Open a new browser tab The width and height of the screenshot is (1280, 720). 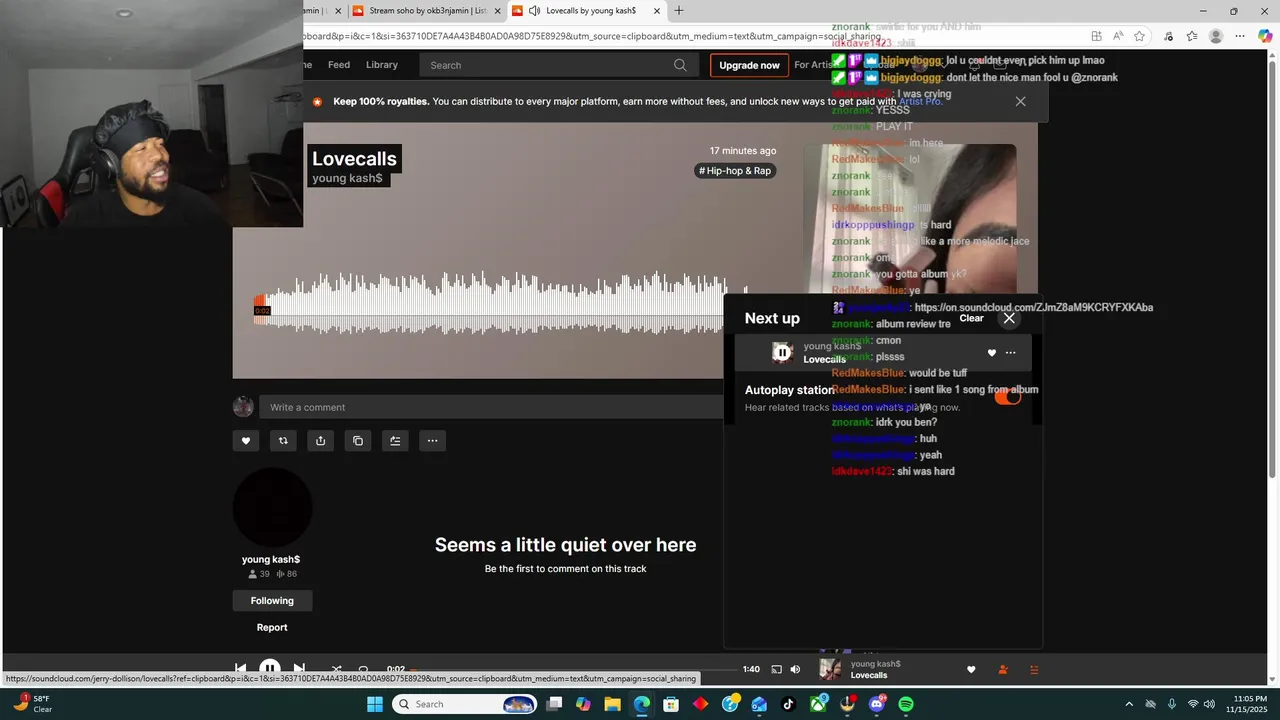point(679,11)
